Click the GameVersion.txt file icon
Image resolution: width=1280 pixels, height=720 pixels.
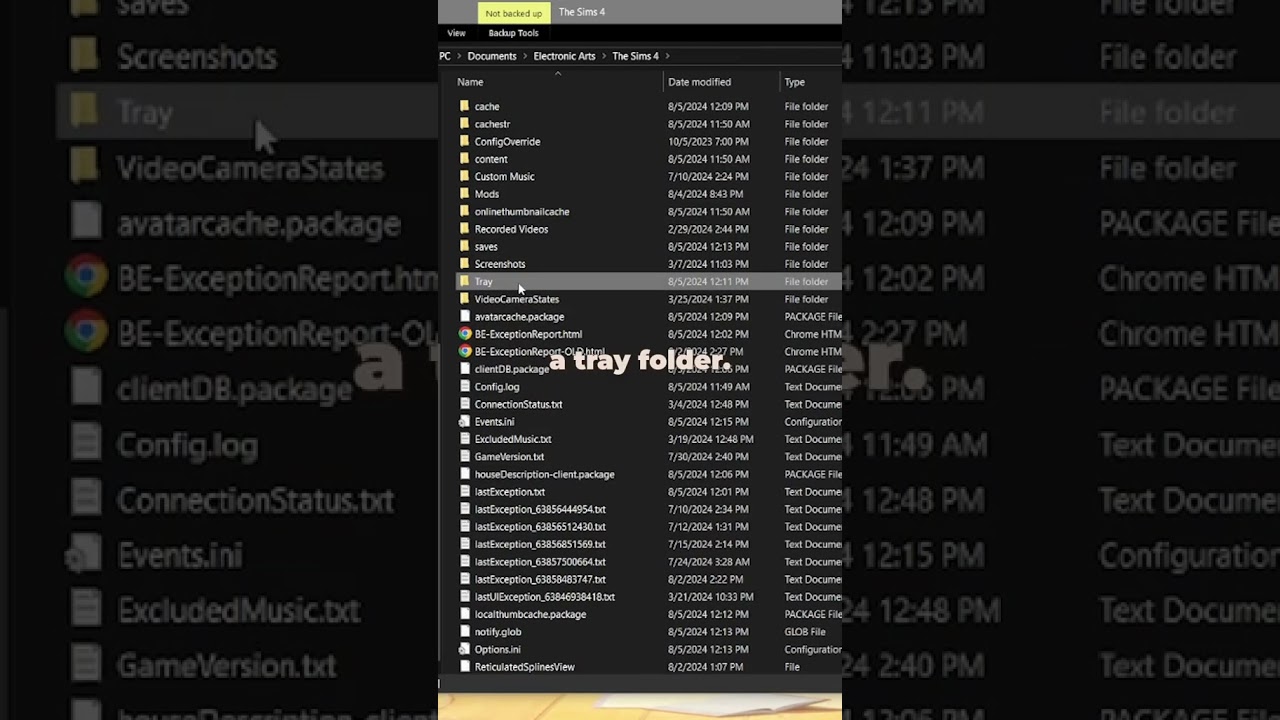(464, 456)
